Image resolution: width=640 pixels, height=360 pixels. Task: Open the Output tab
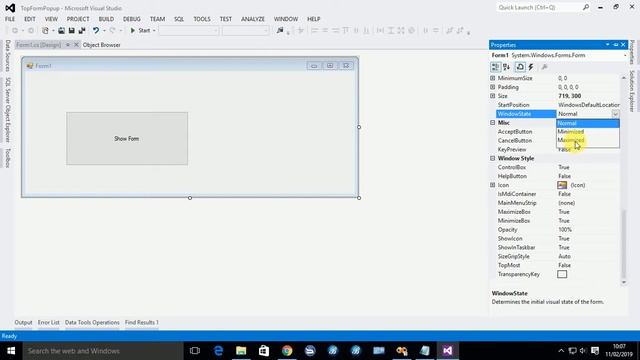coord(23,322)
